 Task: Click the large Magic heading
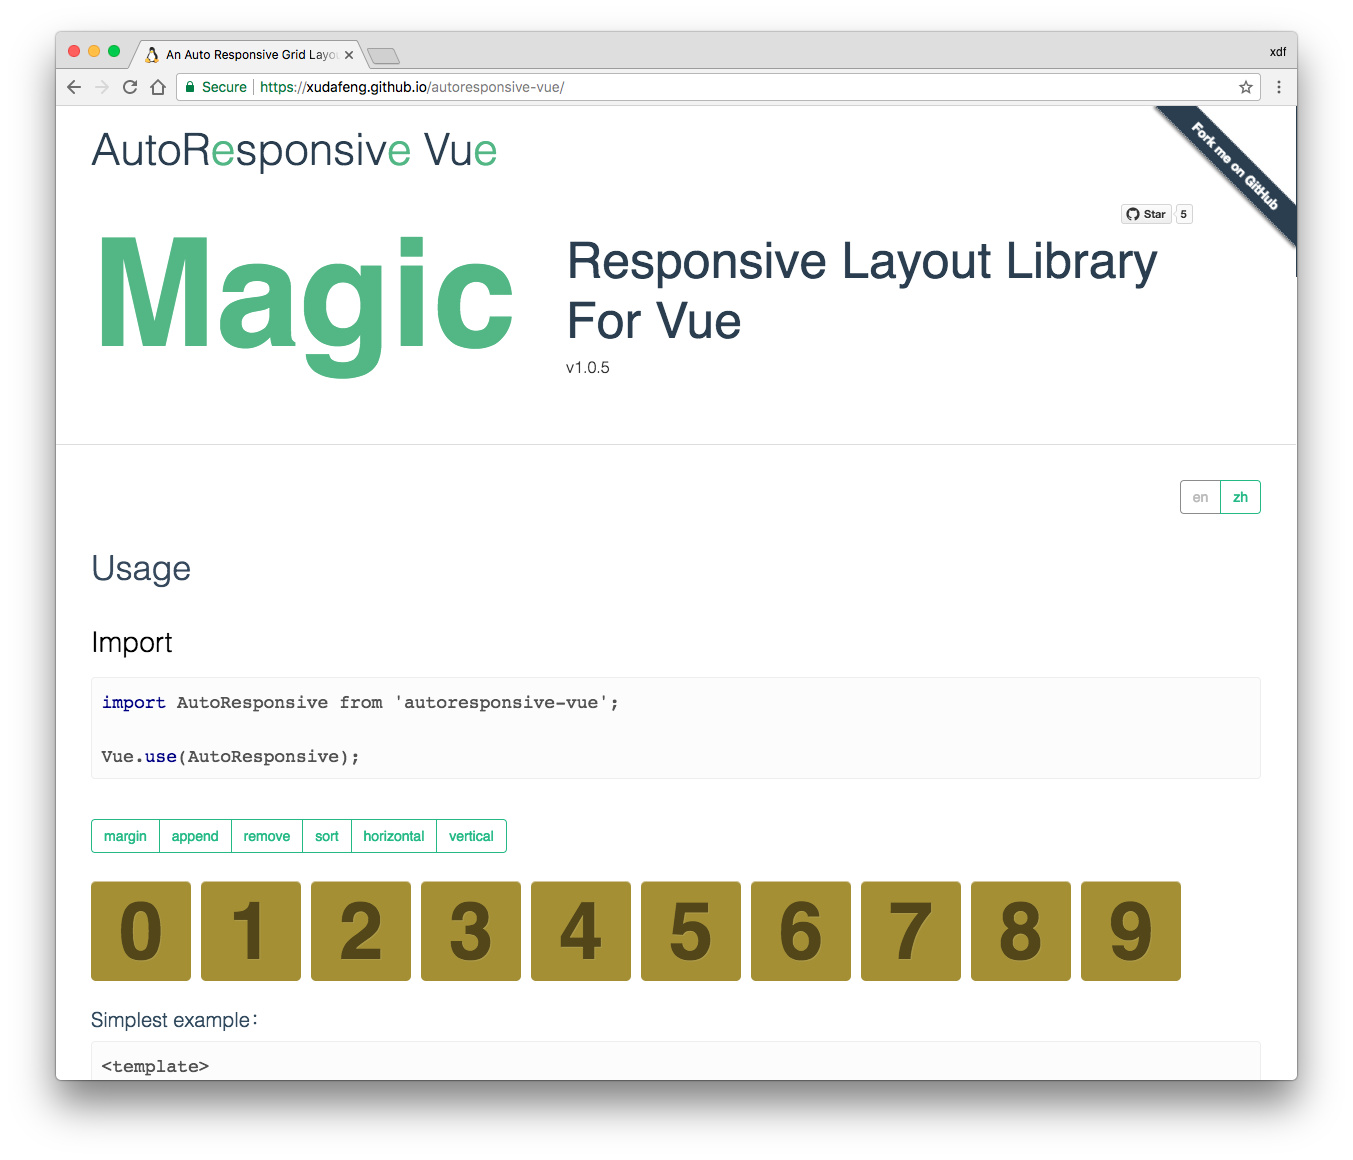[x=306, y=305]
